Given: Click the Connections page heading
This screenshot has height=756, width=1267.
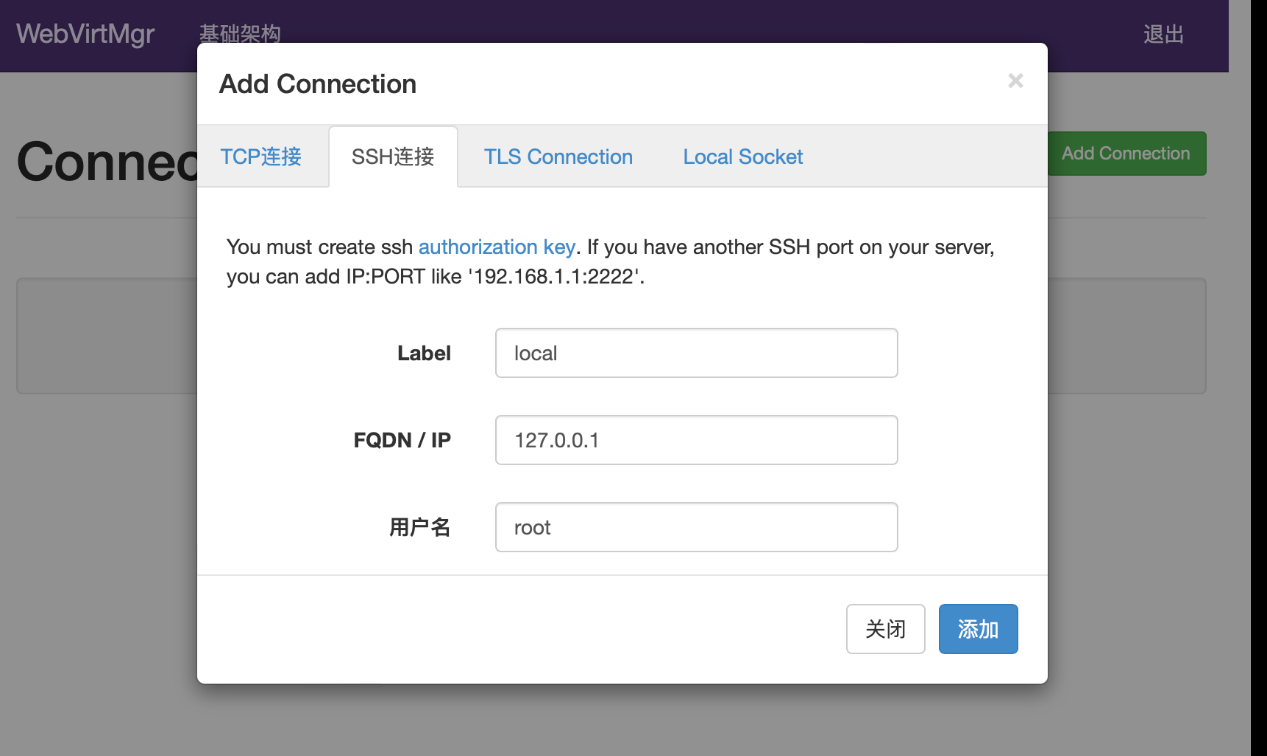Looking at the screenshot, I should [x=106, y=161].
